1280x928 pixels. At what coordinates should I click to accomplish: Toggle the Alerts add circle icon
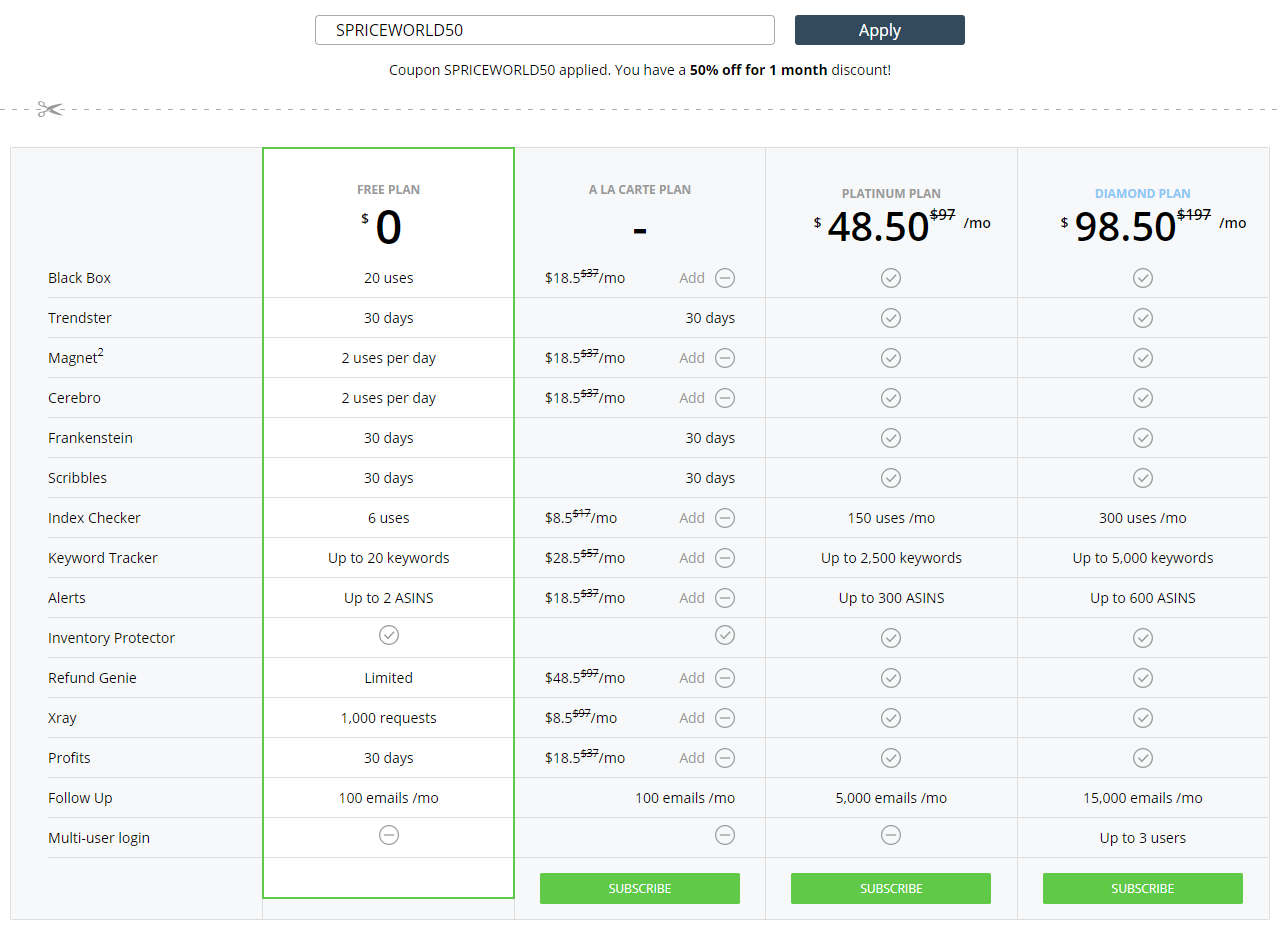pyautogui.click(x=725, y=598)
